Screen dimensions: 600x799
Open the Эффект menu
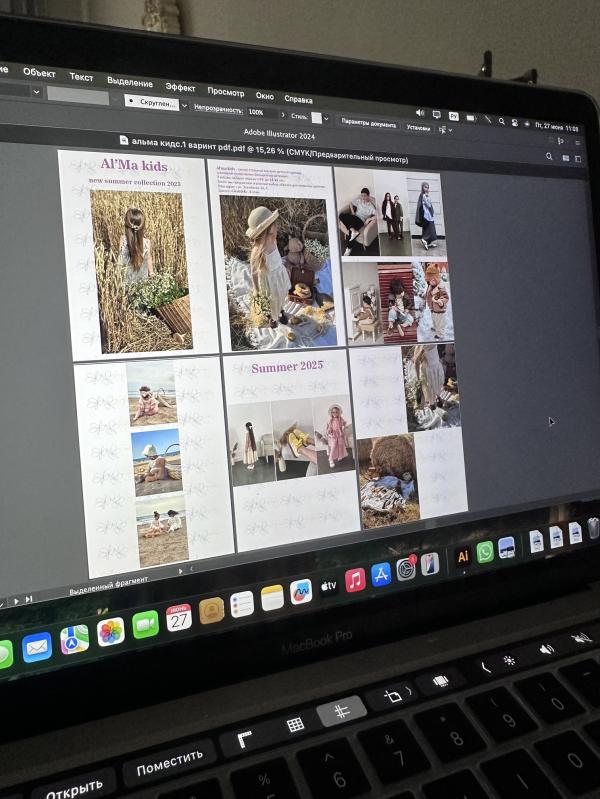click(180, 87)
